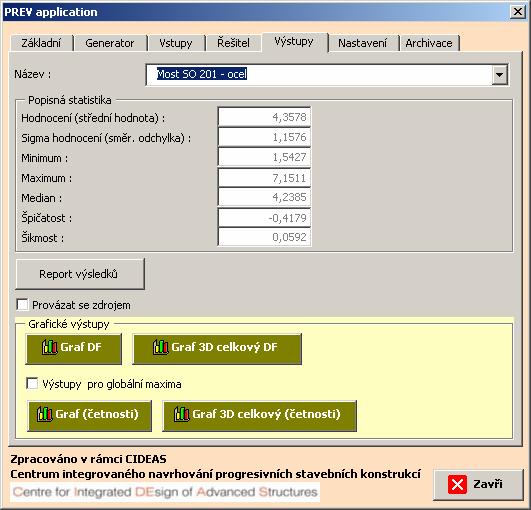Click the Sigma hodnocení field 1,1576
531x510 pixels.
(x=264, y=137)
